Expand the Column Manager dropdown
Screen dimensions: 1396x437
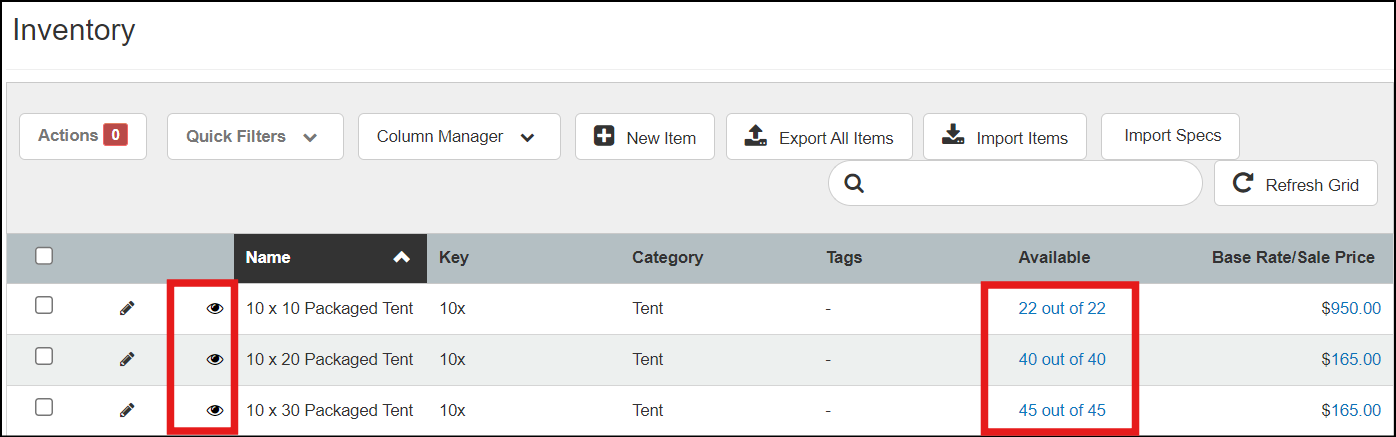point(458,137)
